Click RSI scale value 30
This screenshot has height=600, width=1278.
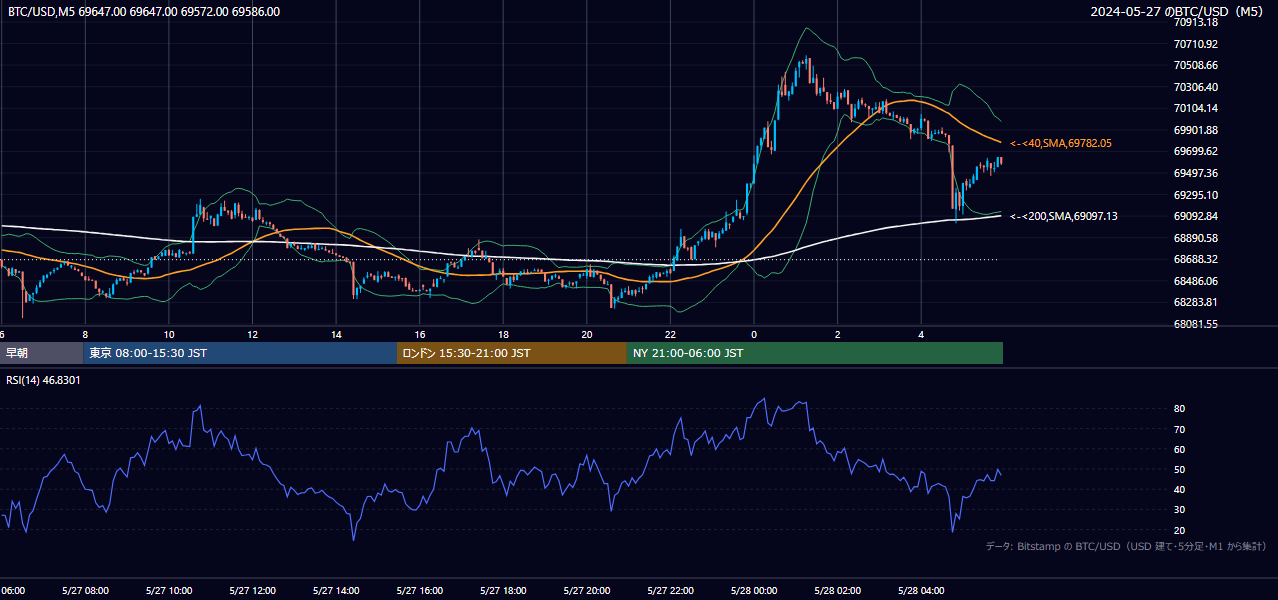pos(1180,509)
